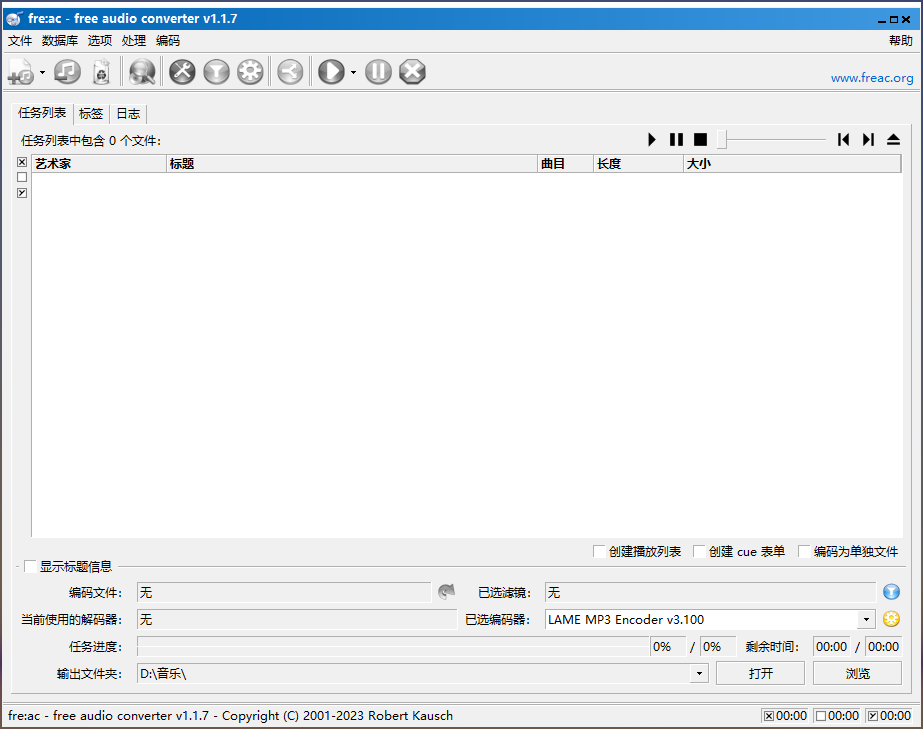Open the output folder D:\音乐\ dropdown
923x729 pixels.
coord(699,674)
